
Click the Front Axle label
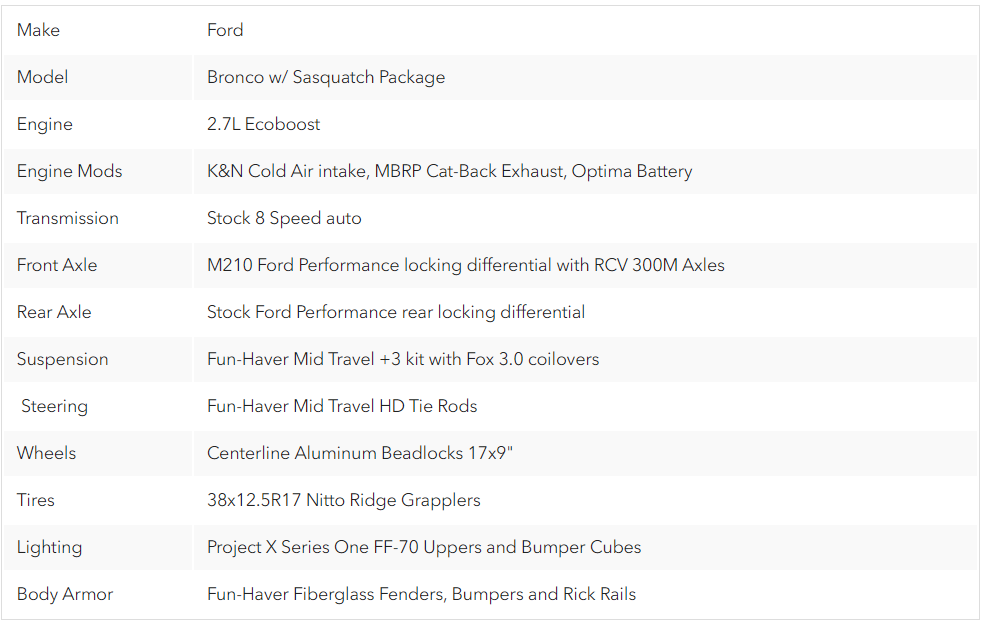pyautogui.click(x=57, y=265)
